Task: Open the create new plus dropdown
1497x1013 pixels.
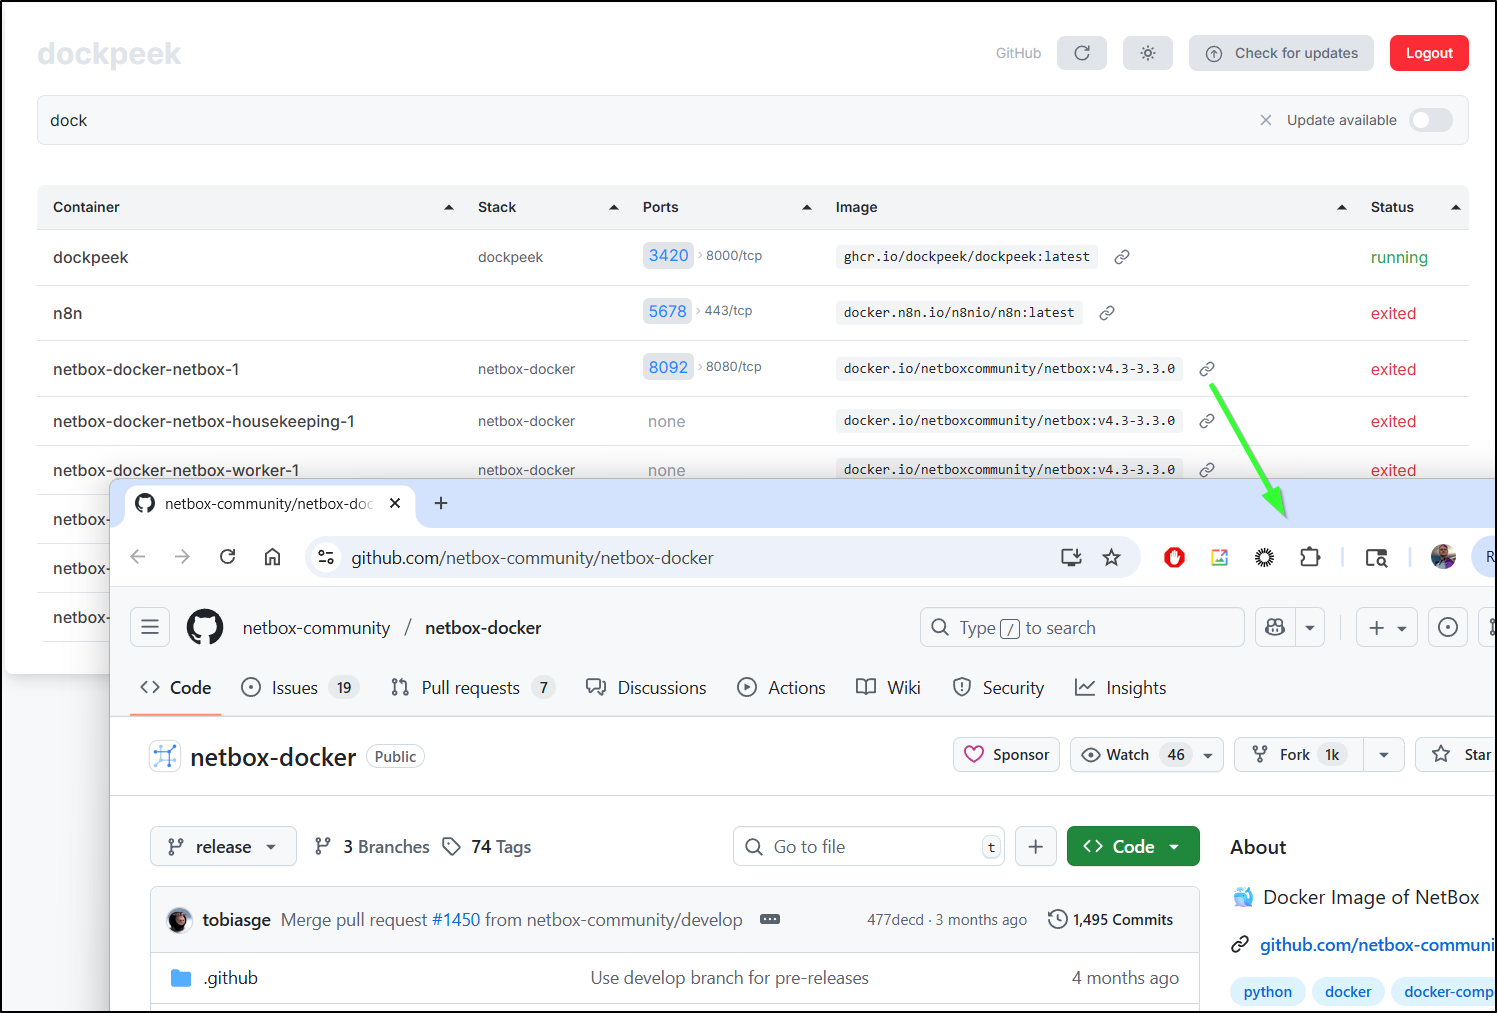Action: [x=1387, y=627]
